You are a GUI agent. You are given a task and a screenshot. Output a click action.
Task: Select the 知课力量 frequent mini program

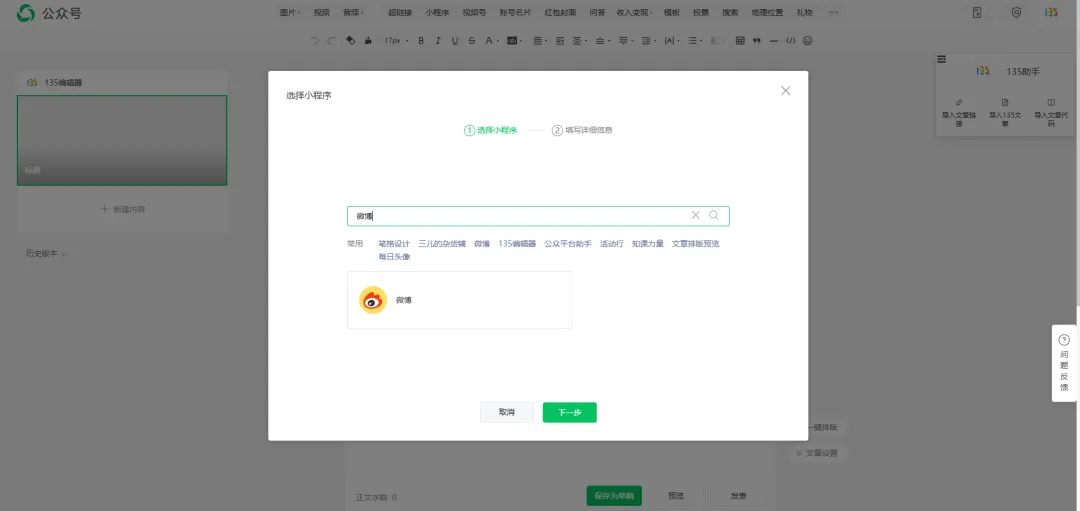coord(648,244)
